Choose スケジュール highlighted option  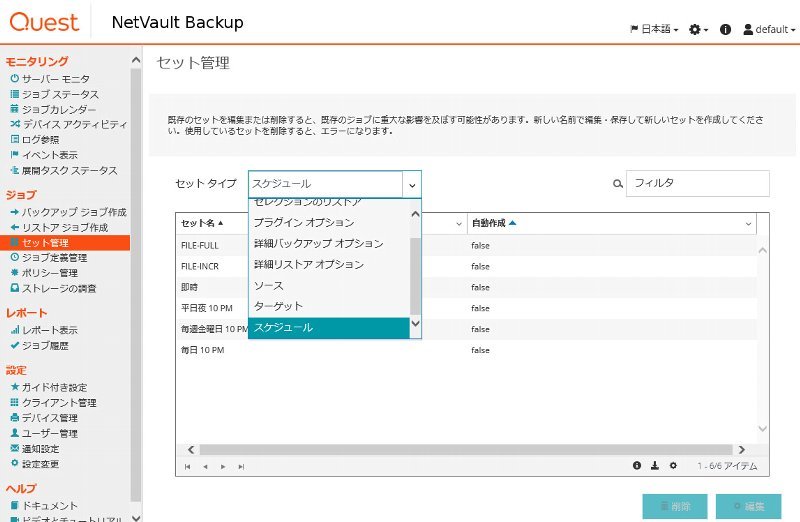tap(329, 328)
